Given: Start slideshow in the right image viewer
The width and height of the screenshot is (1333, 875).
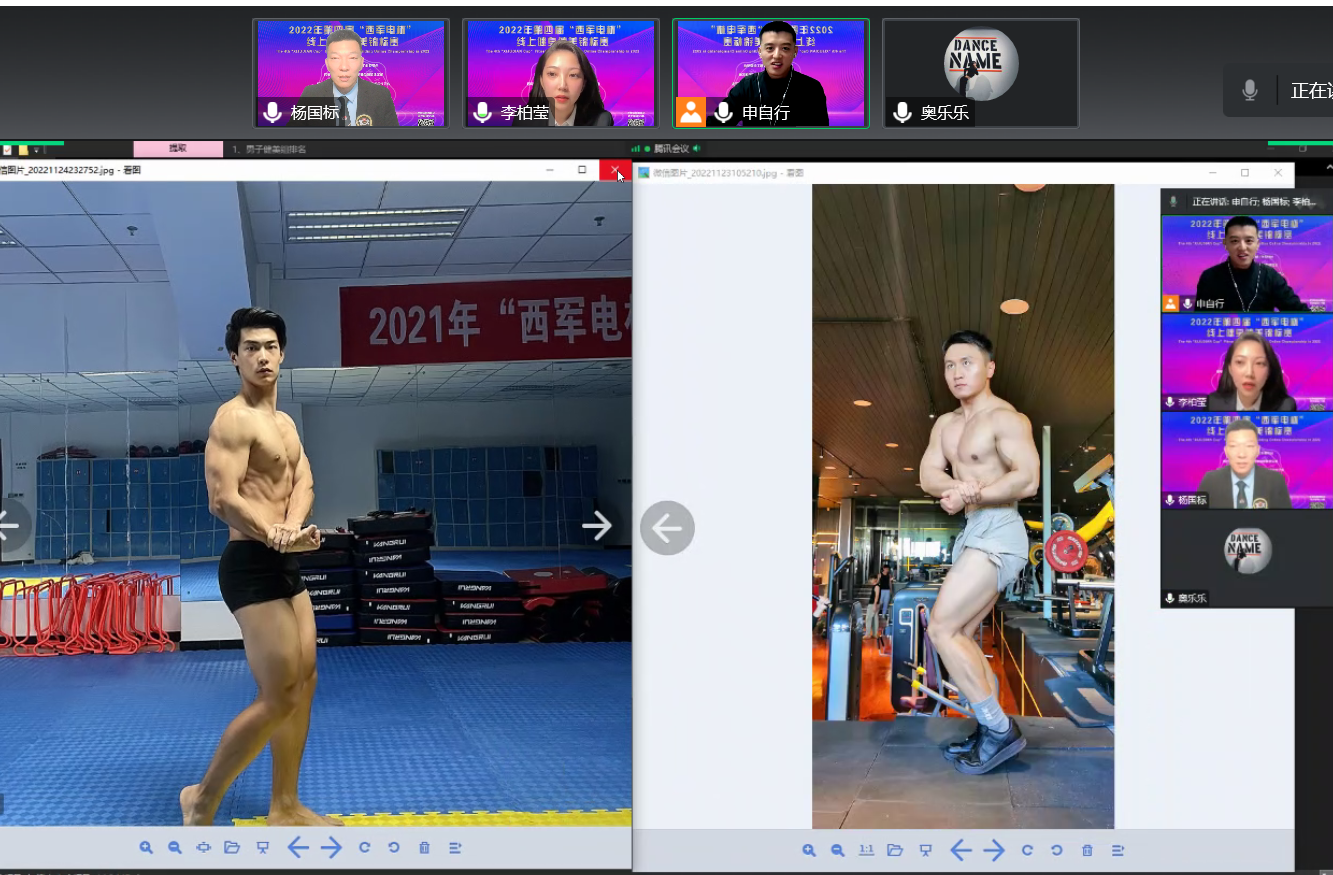Looking at the screenshot, I should click(x=926, y=851).
